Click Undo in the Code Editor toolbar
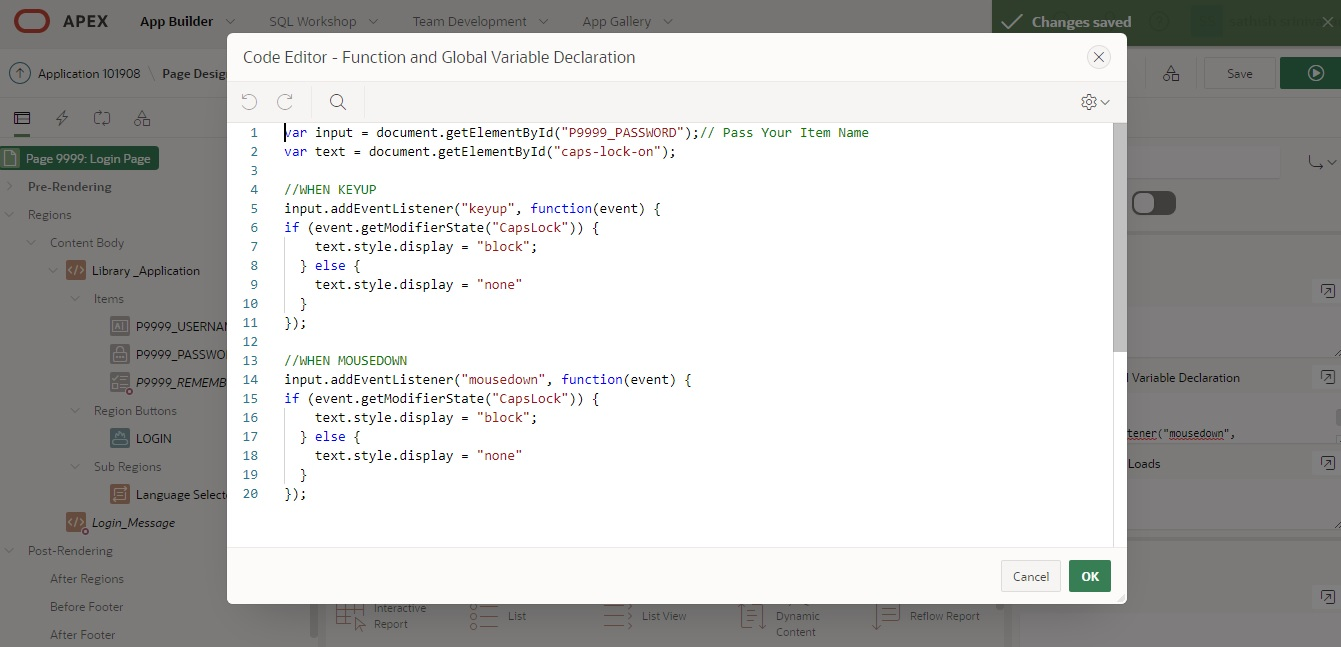This screenshot has height=647, width=1341. pos(249,102)
